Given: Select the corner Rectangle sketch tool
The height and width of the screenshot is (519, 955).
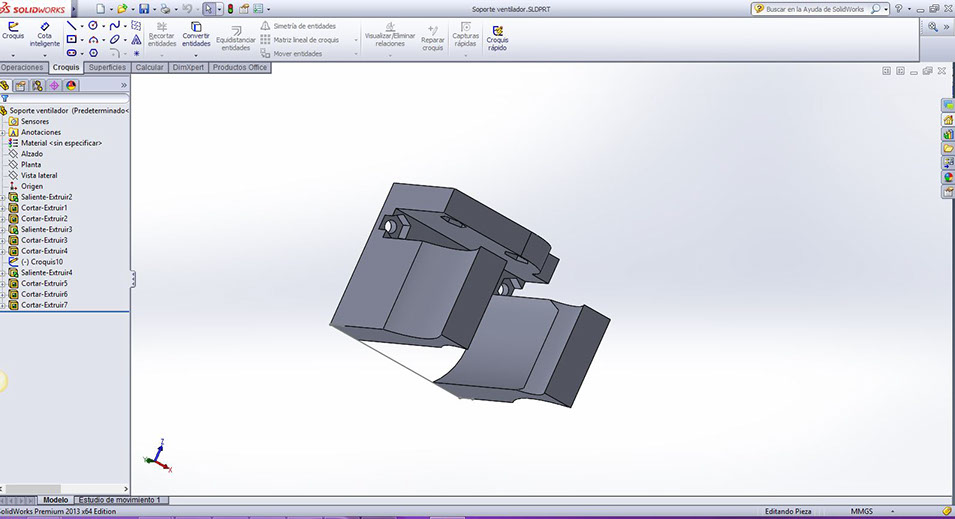Looking at the screenshot, I should tap(71, 39).
